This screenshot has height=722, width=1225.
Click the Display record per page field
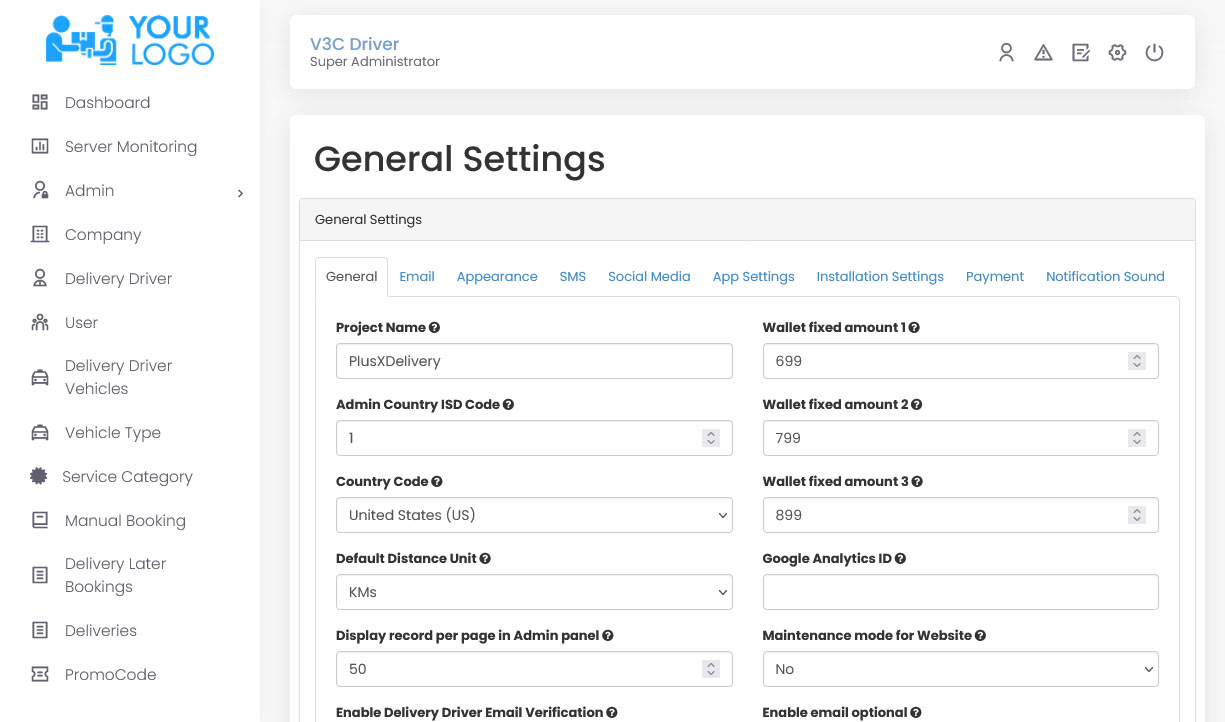pyautogui.click(x=534, y=669)
